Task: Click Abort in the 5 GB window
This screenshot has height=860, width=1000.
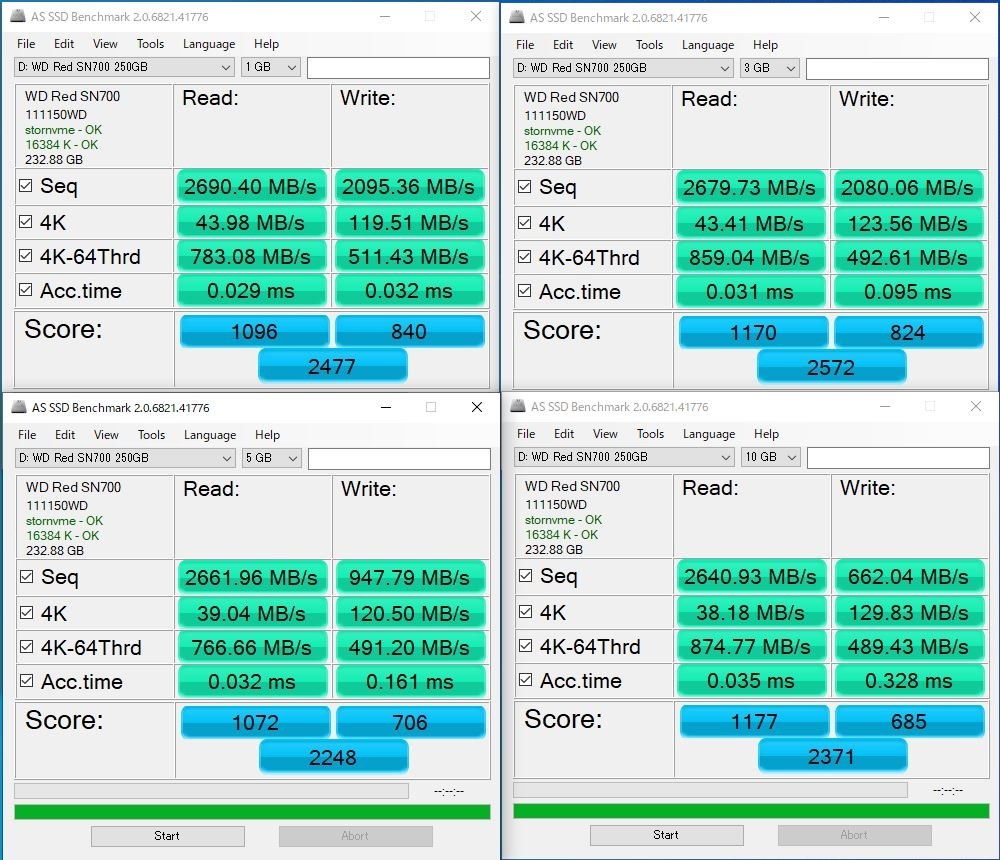Action: click(356, 836)
